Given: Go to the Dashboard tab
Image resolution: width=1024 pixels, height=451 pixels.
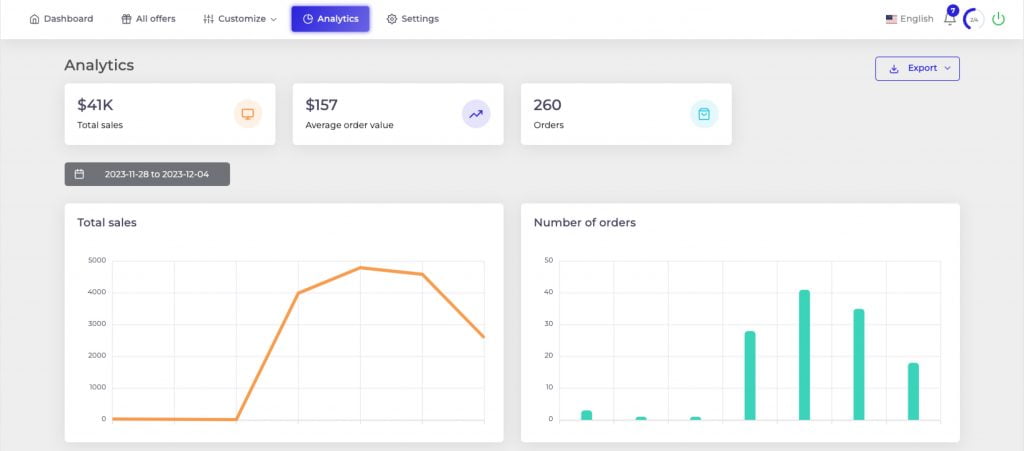Looking at the screenshot, I should (61, 19).
